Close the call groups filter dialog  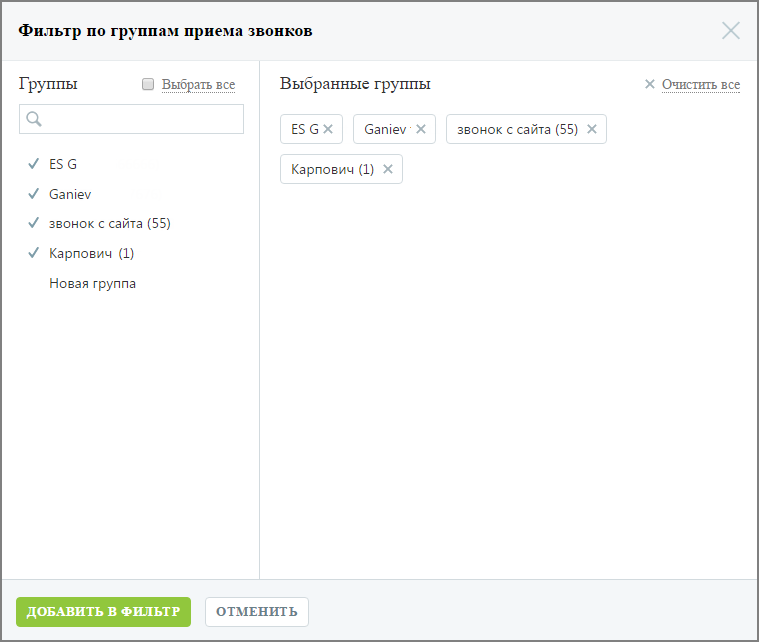pos(730,31)
